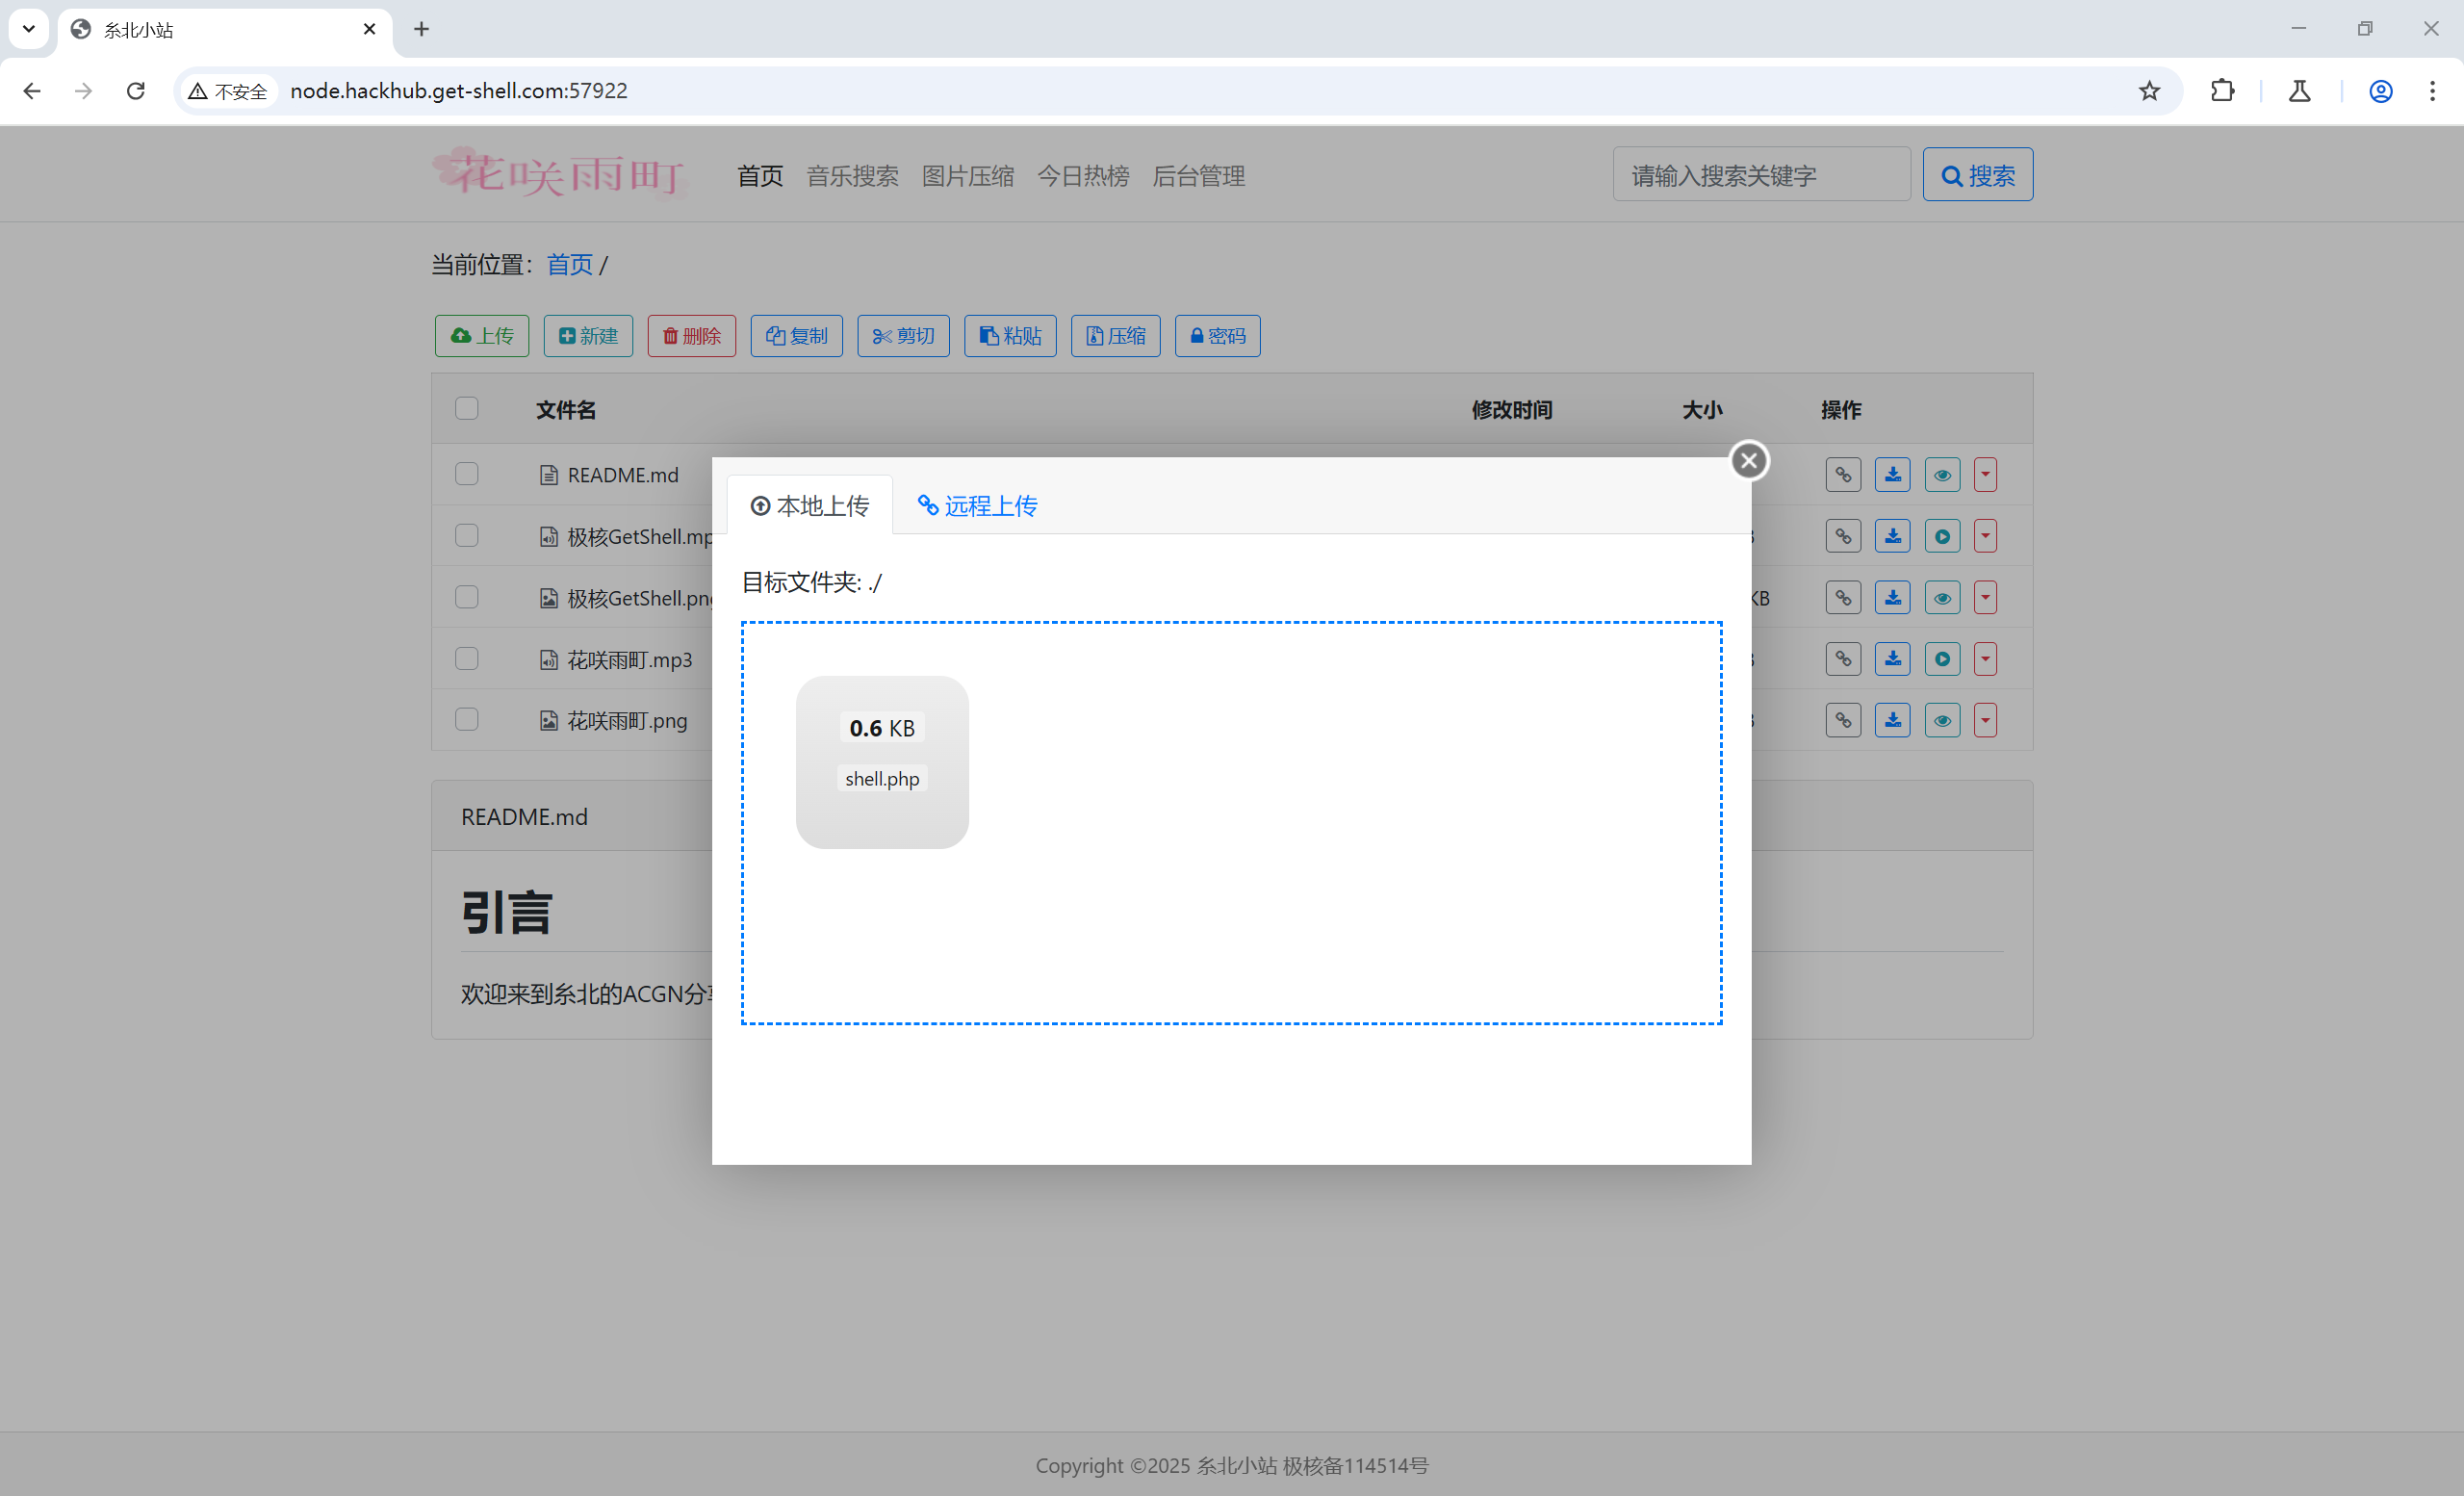
Task: Expand more actions for 花咲雨町.mp3
Action: pos(1985,659)
